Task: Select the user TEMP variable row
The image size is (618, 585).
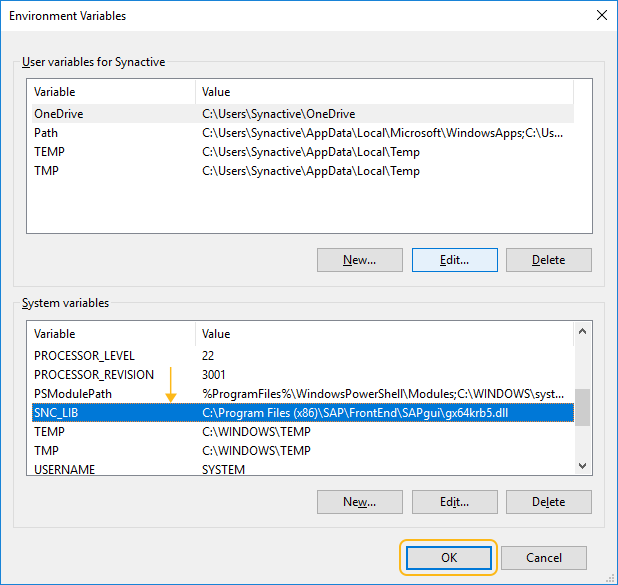Action: (x=303, y=152)
